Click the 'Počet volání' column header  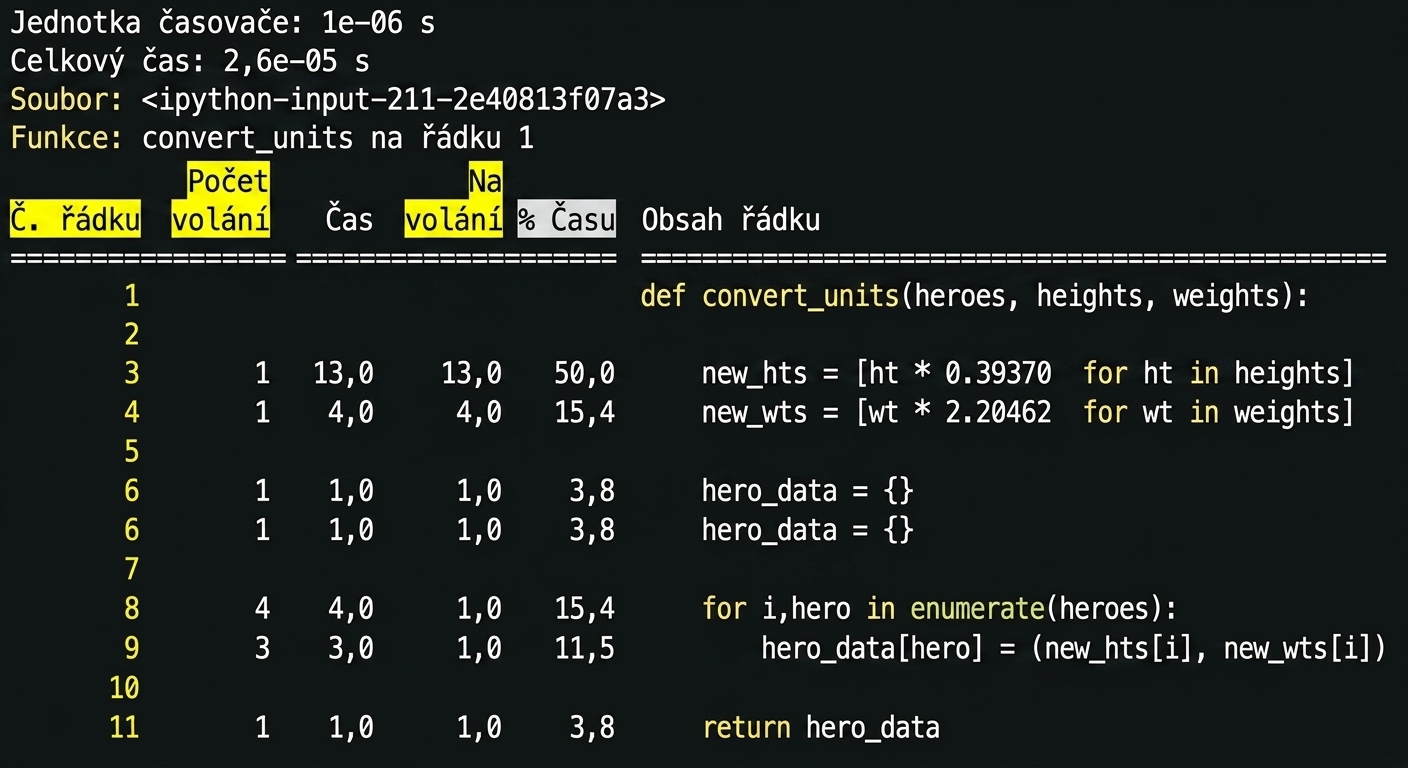point(221,199)
